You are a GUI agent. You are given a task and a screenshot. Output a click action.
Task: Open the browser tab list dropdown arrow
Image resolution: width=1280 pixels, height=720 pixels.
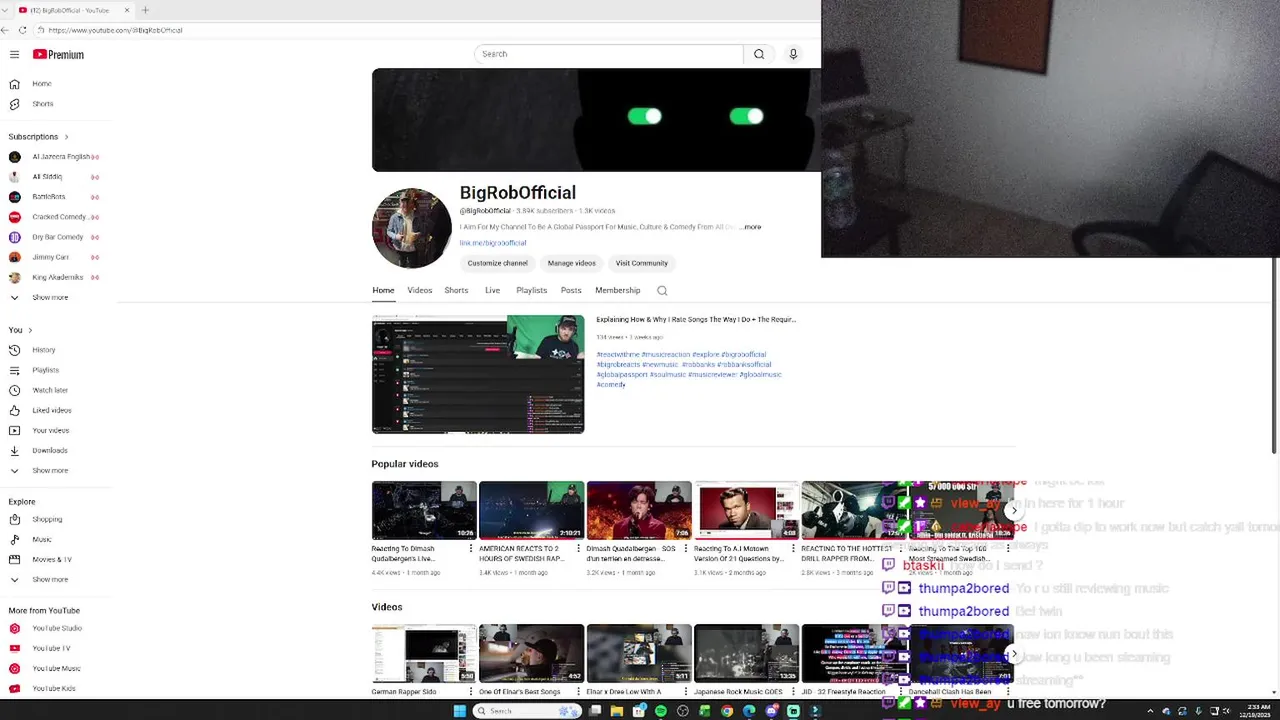click(5, 10)
